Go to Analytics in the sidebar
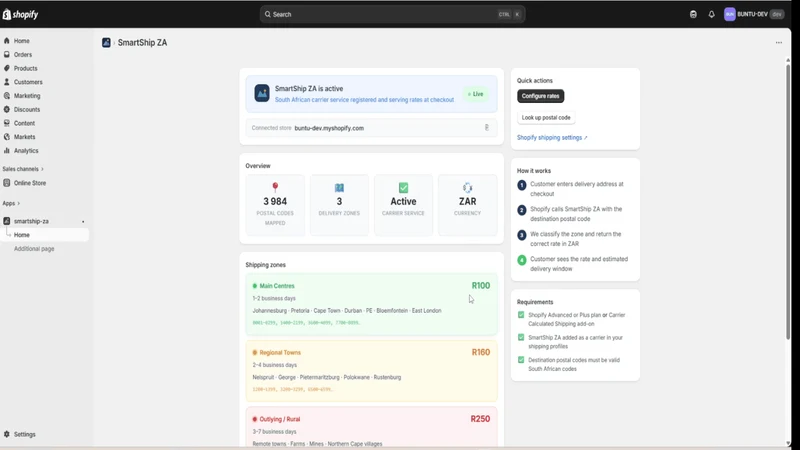 pyautogui.click(x=26, y=151)
